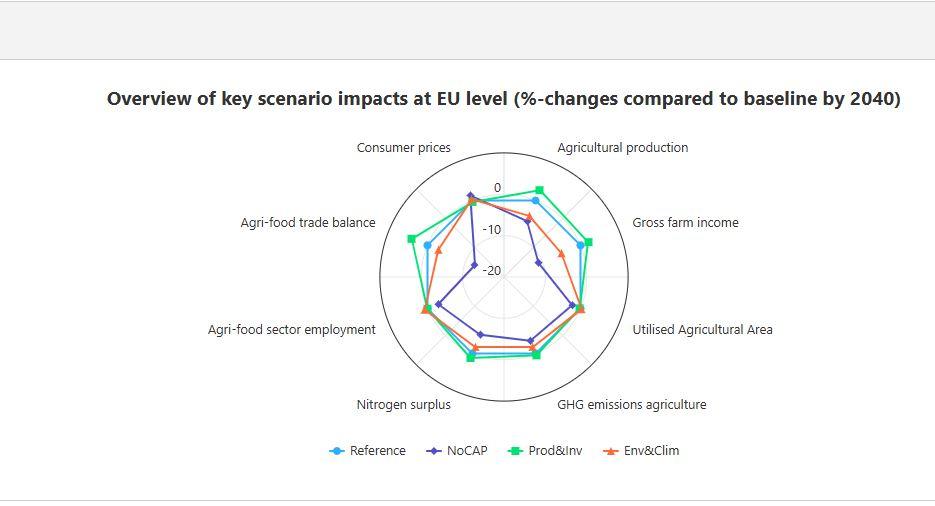
Task: Click the chart title about scenario impacts
Action: (503, 99)
